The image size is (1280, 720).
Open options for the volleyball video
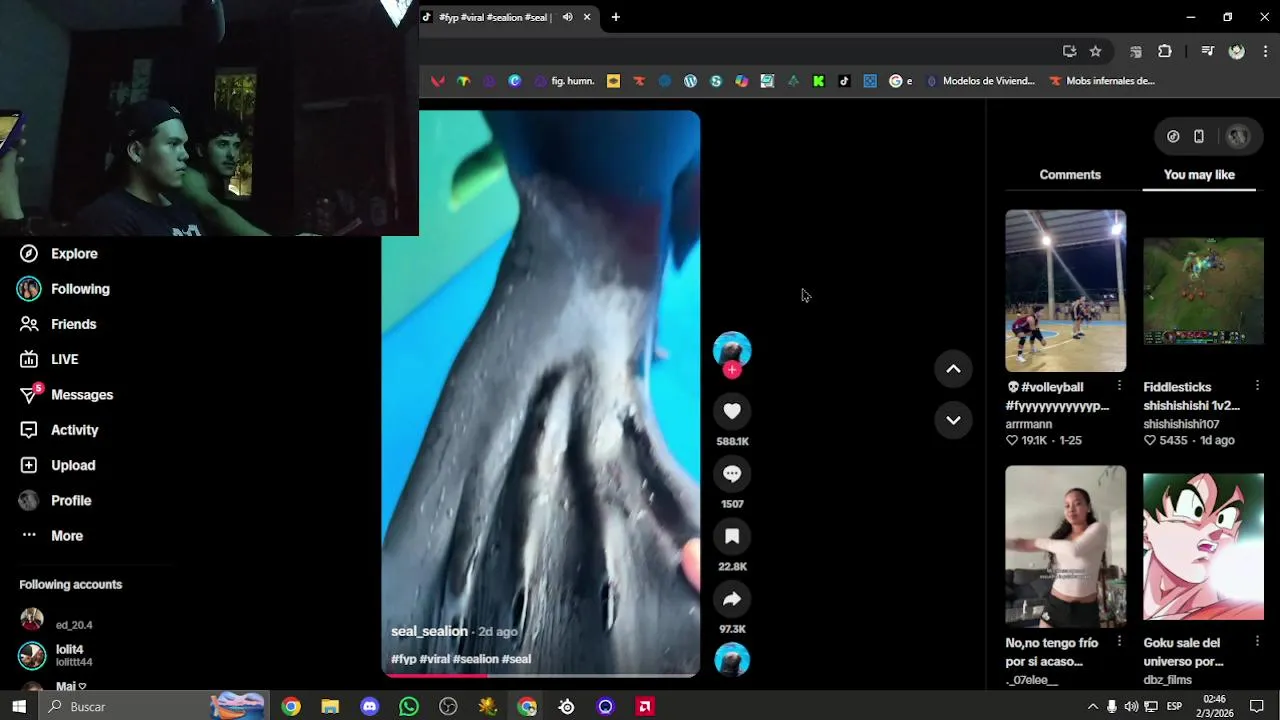click(1119, 386)
